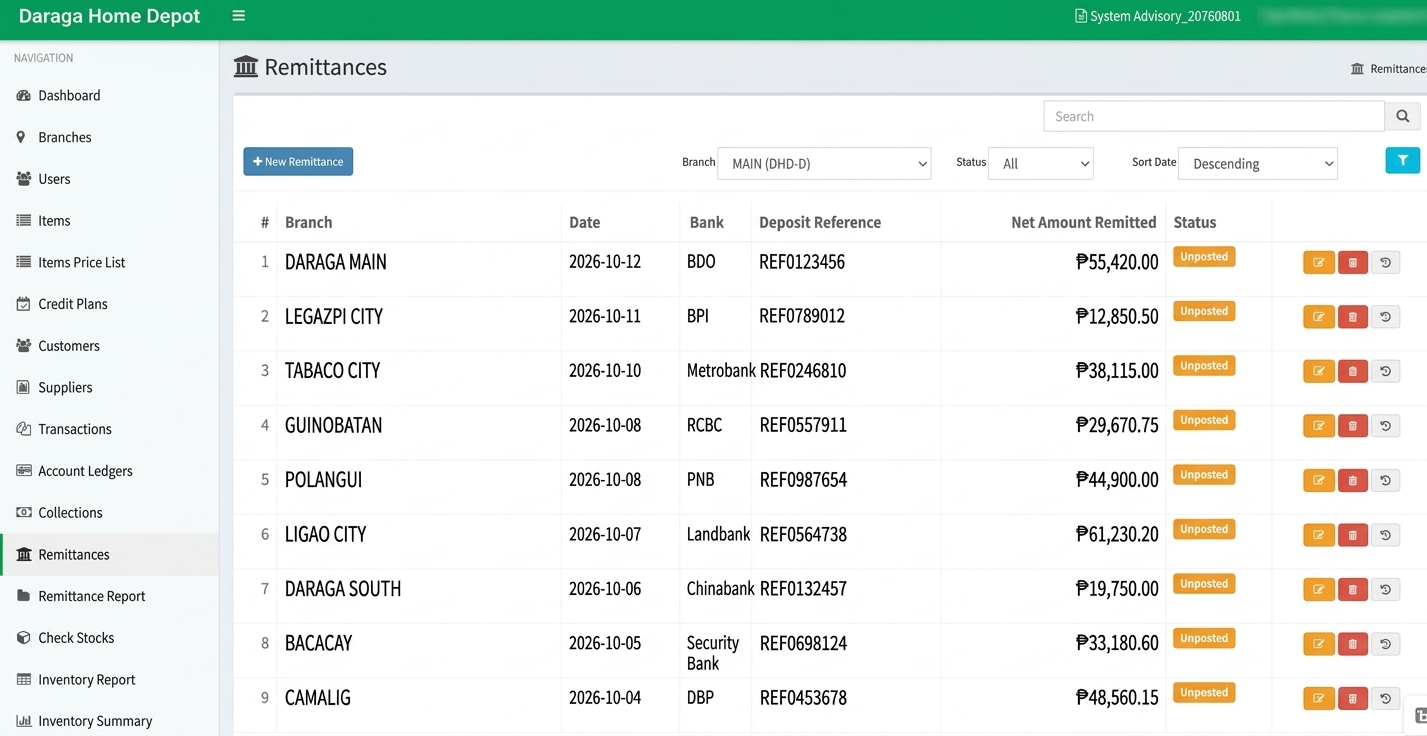Open the System Advisory_20760801 link
The width and height of the screenshot is (1427, 736).
(1157, 16)
